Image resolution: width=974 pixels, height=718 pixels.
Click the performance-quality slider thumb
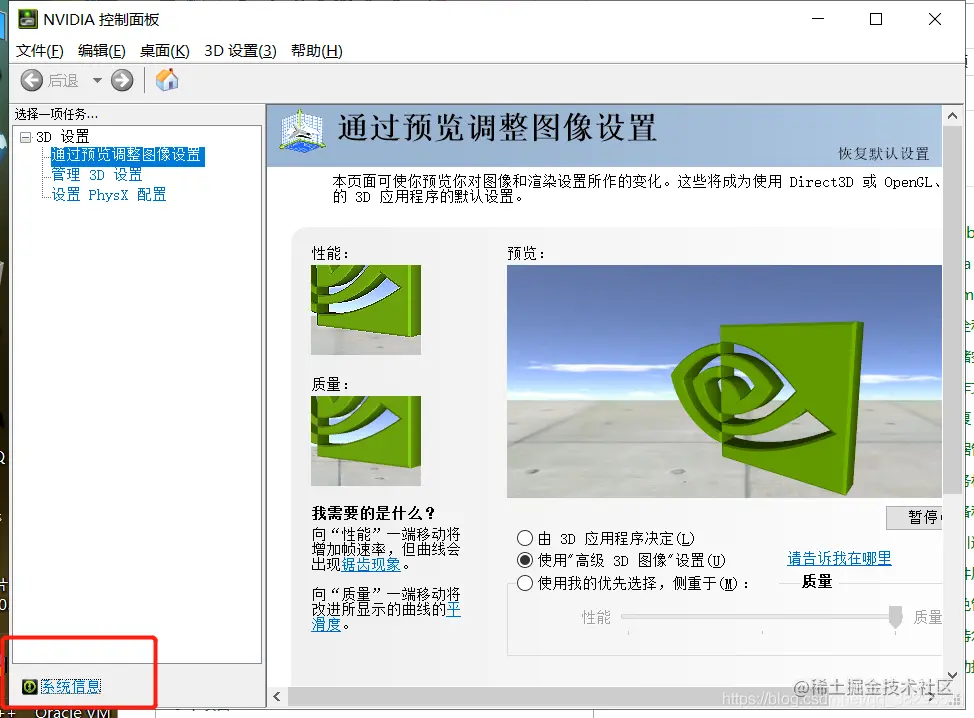895,617
